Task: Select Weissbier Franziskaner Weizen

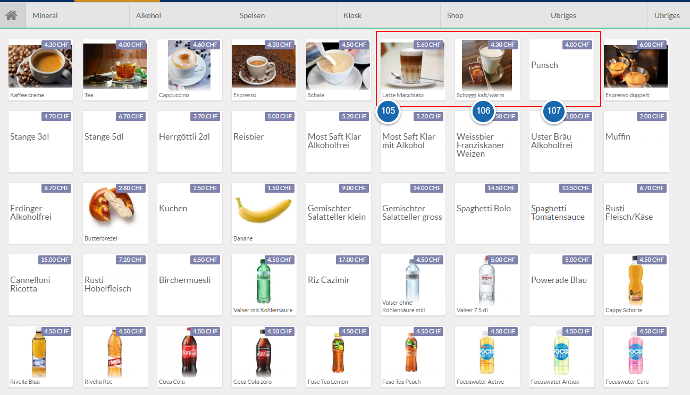Action: coord(487,141)
